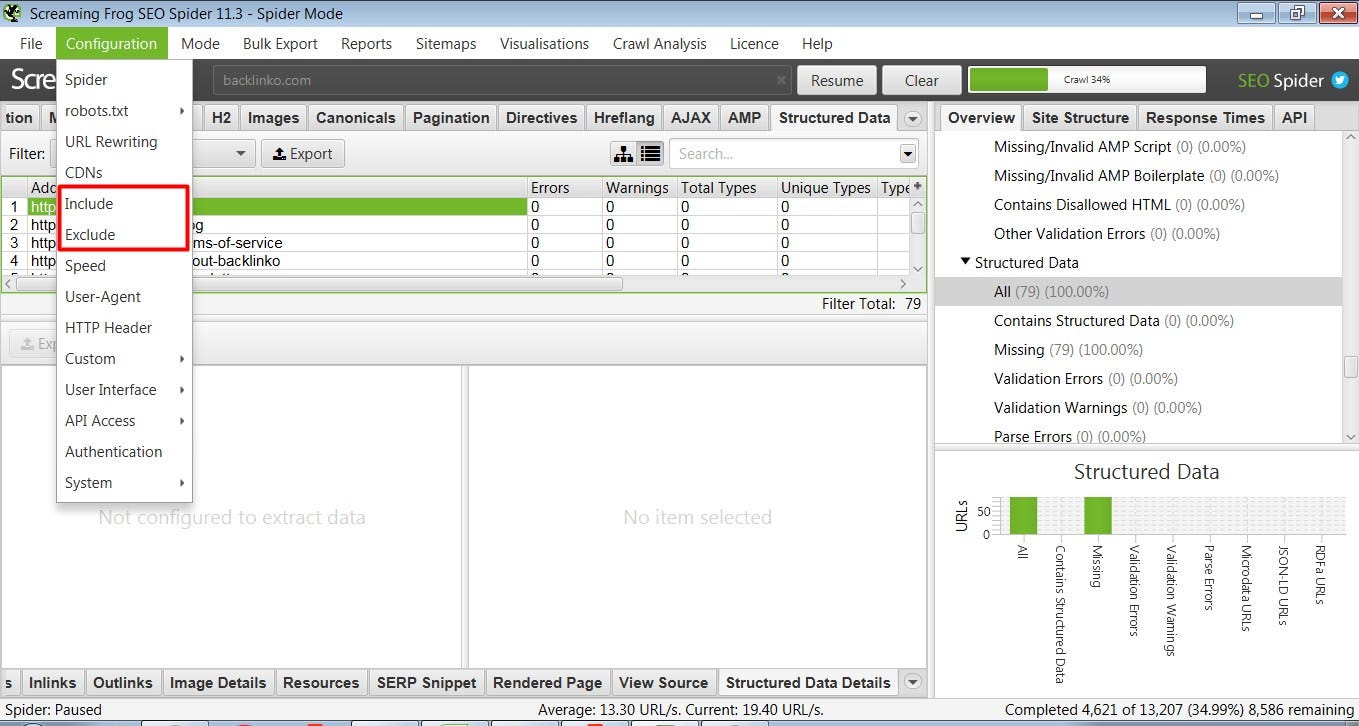Click in the Search field
1359x726 pixels.
click(785, 154)
